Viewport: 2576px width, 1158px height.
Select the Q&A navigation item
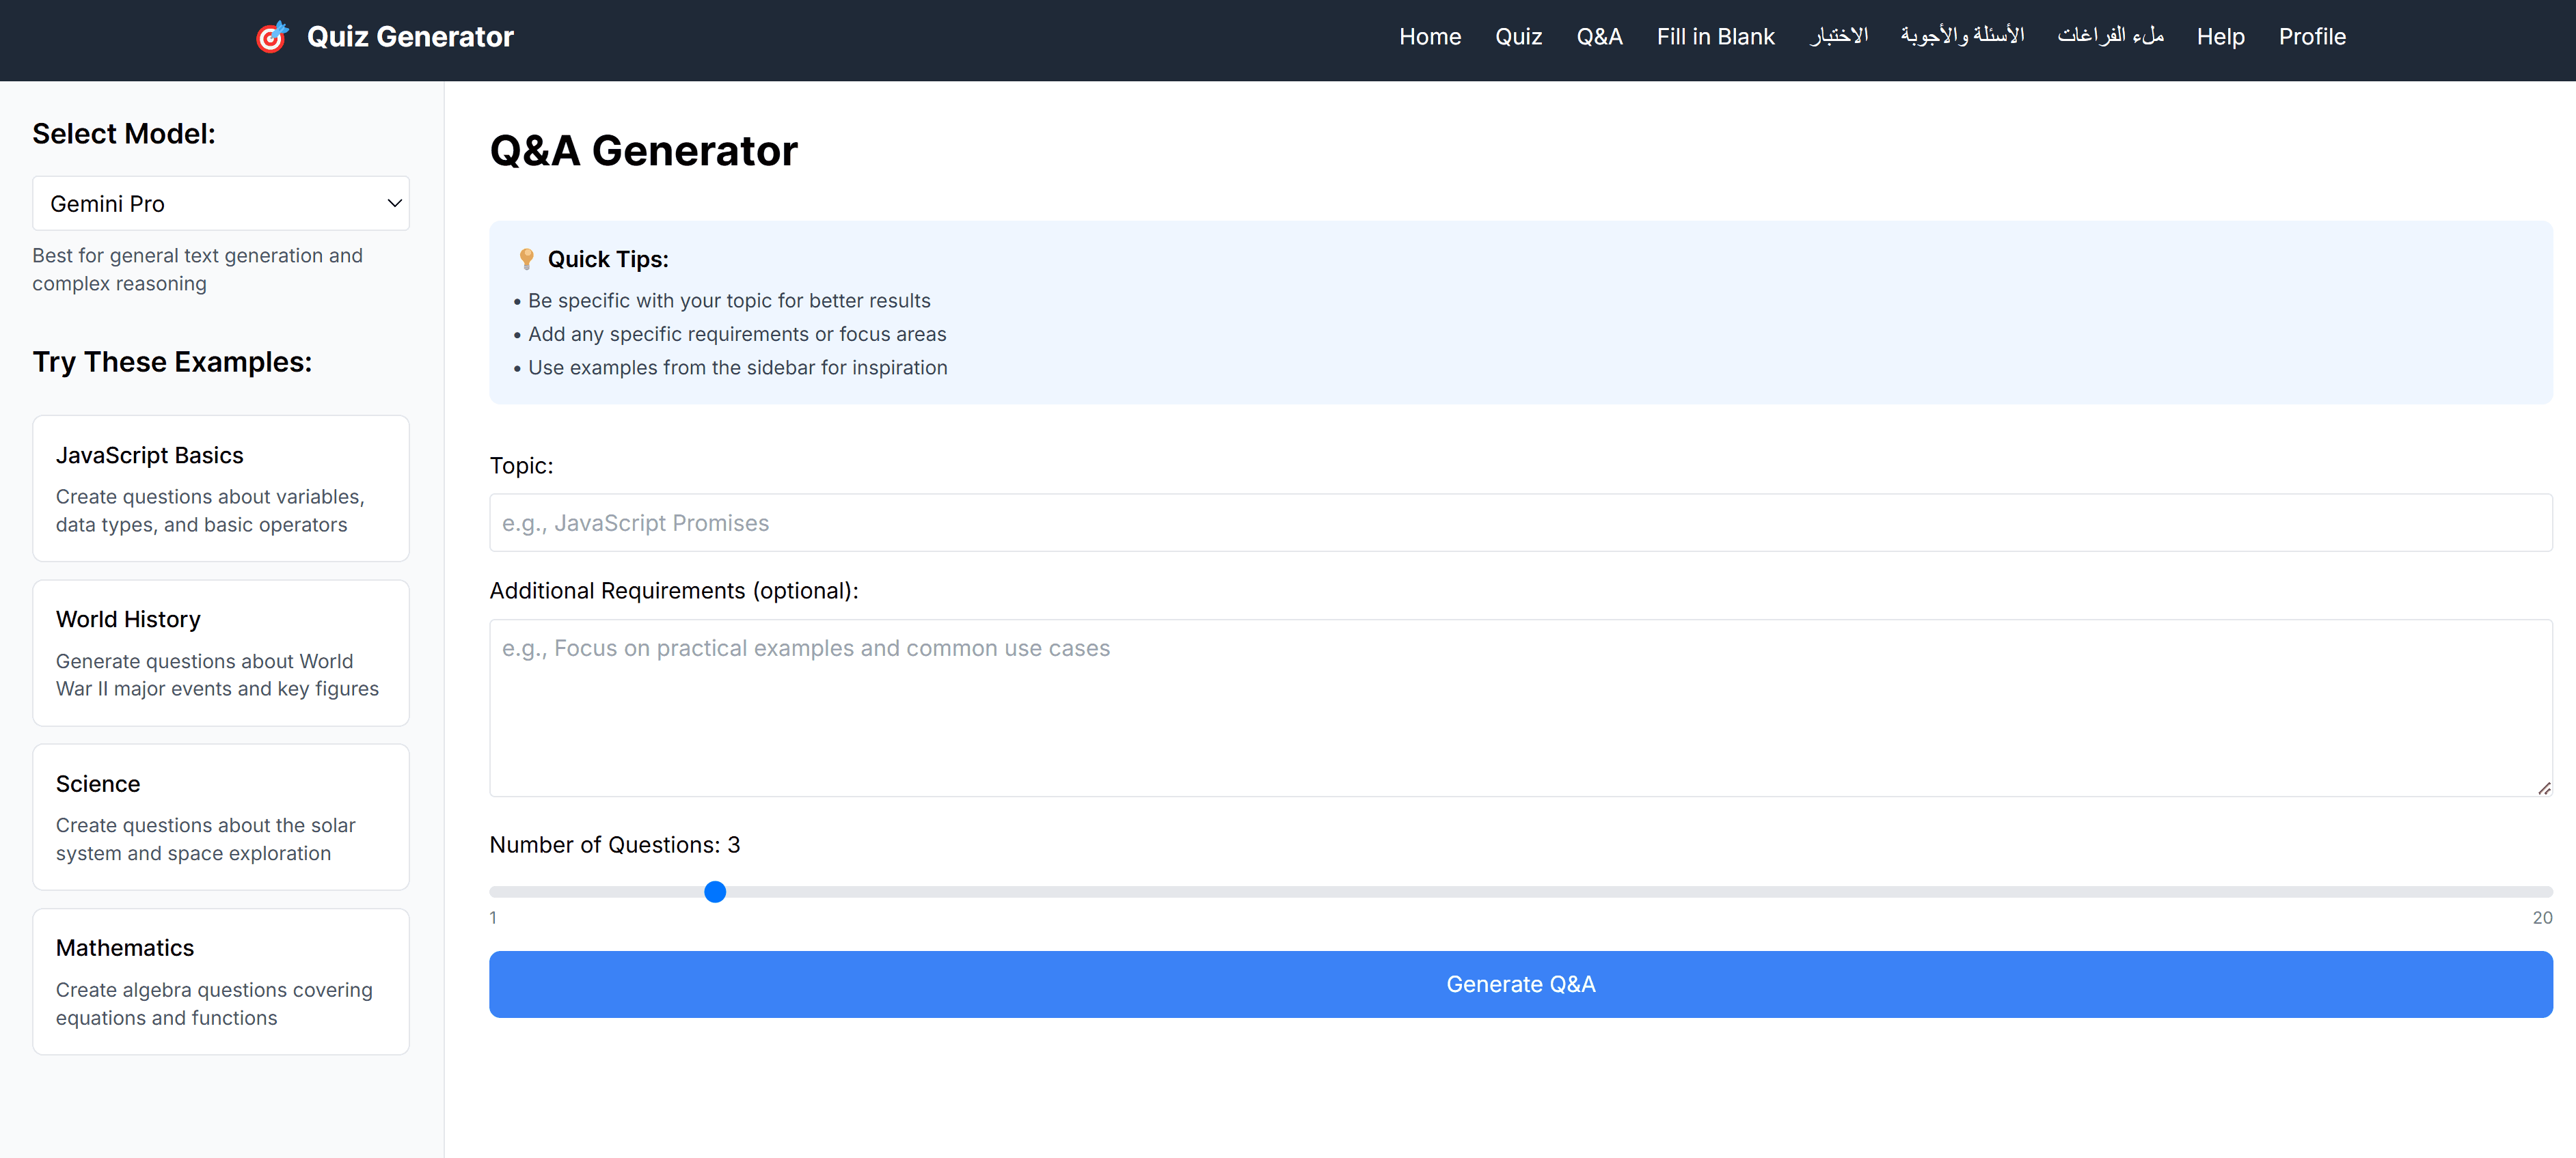pos(1599,36)
